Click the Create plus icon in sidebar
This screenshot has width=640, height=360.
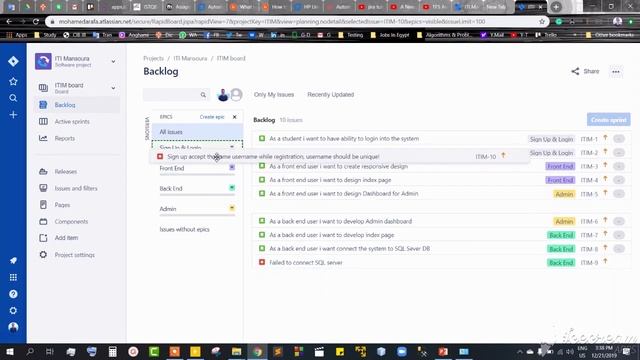click(x=13, y=115)
